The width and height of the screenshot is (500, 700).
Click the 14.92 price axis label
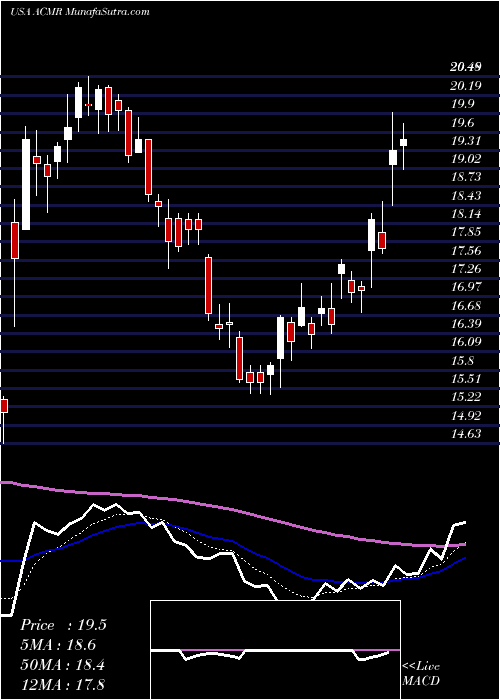466,415
